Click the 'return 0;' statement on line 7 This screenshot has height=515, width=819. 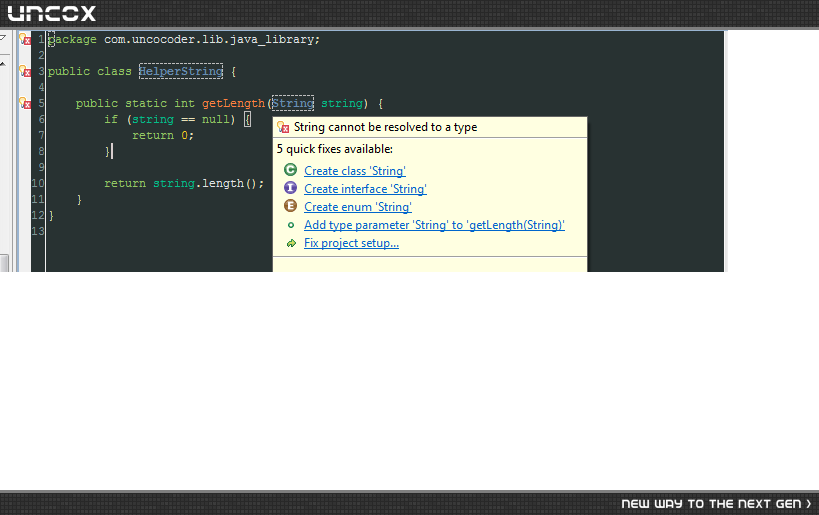coord(163,135)
